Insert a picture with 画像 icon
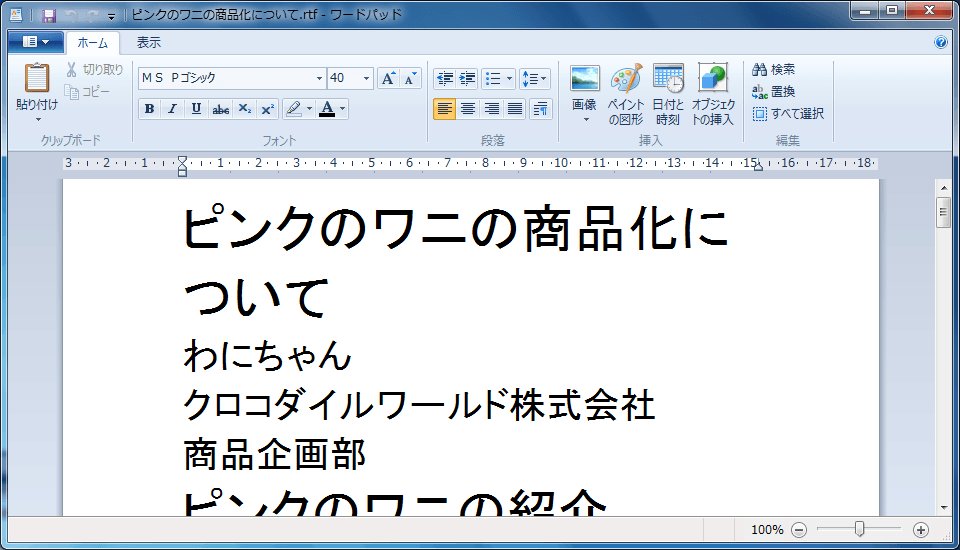 [x=585, y=79]
